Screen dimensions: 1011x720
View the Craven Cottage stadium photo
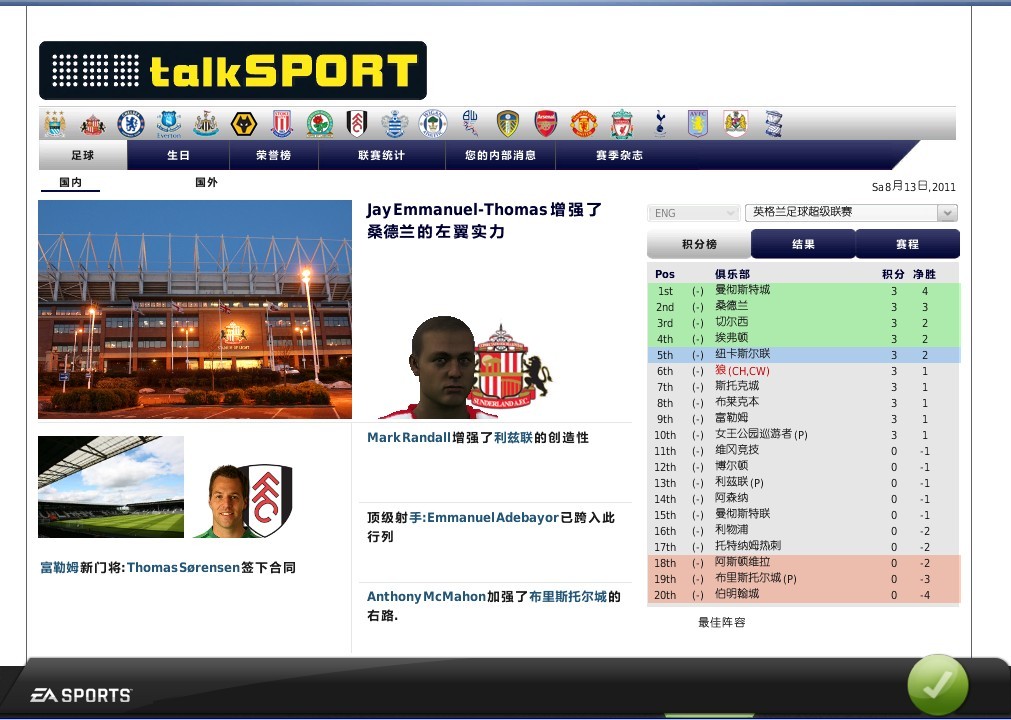pyautogui.click(x=111, y=487)
